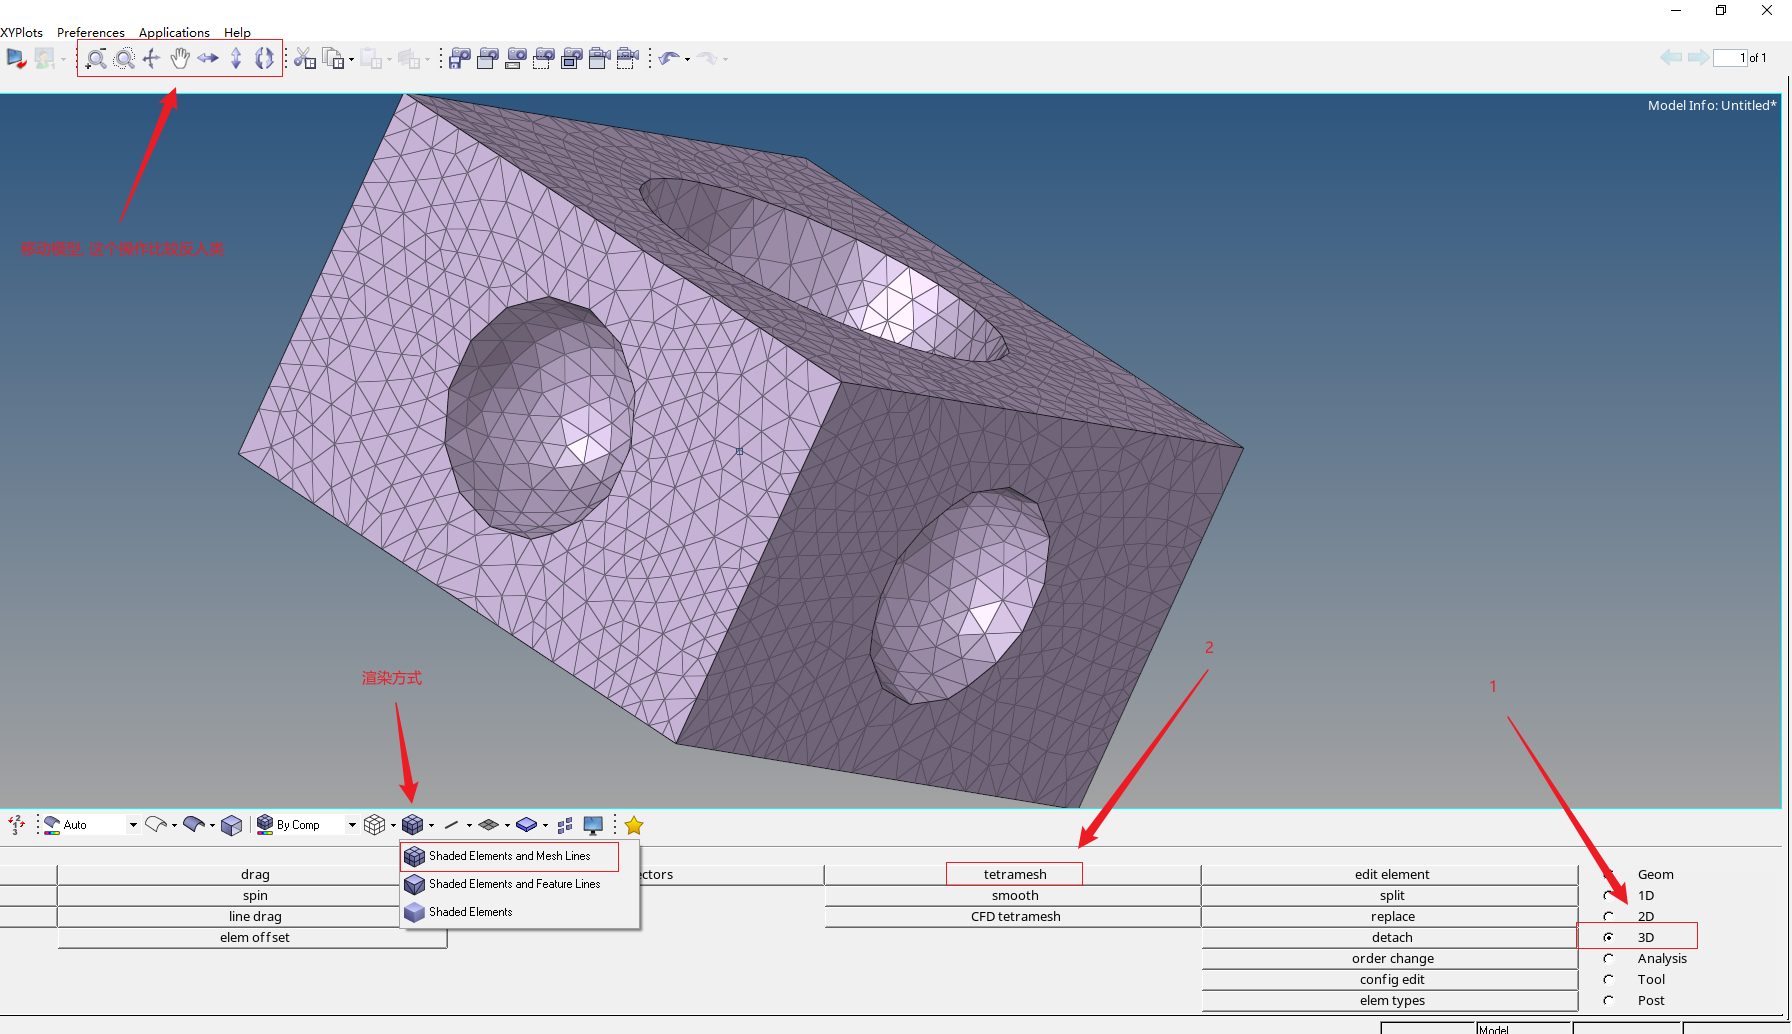Click the yellow star favorites icon
Viewport: 1792px width, 1034px height.
pos(634,825)
